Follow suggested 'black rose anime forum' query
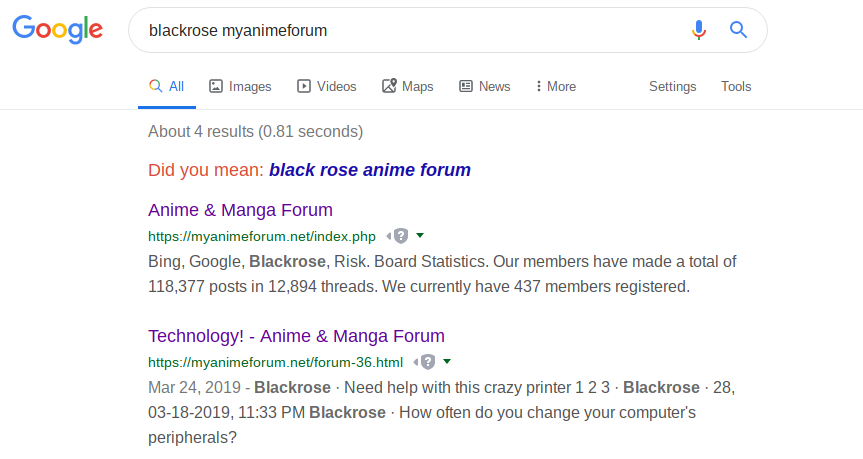The width and height of the screenshot is (863, 459). [x=370, y=170]
